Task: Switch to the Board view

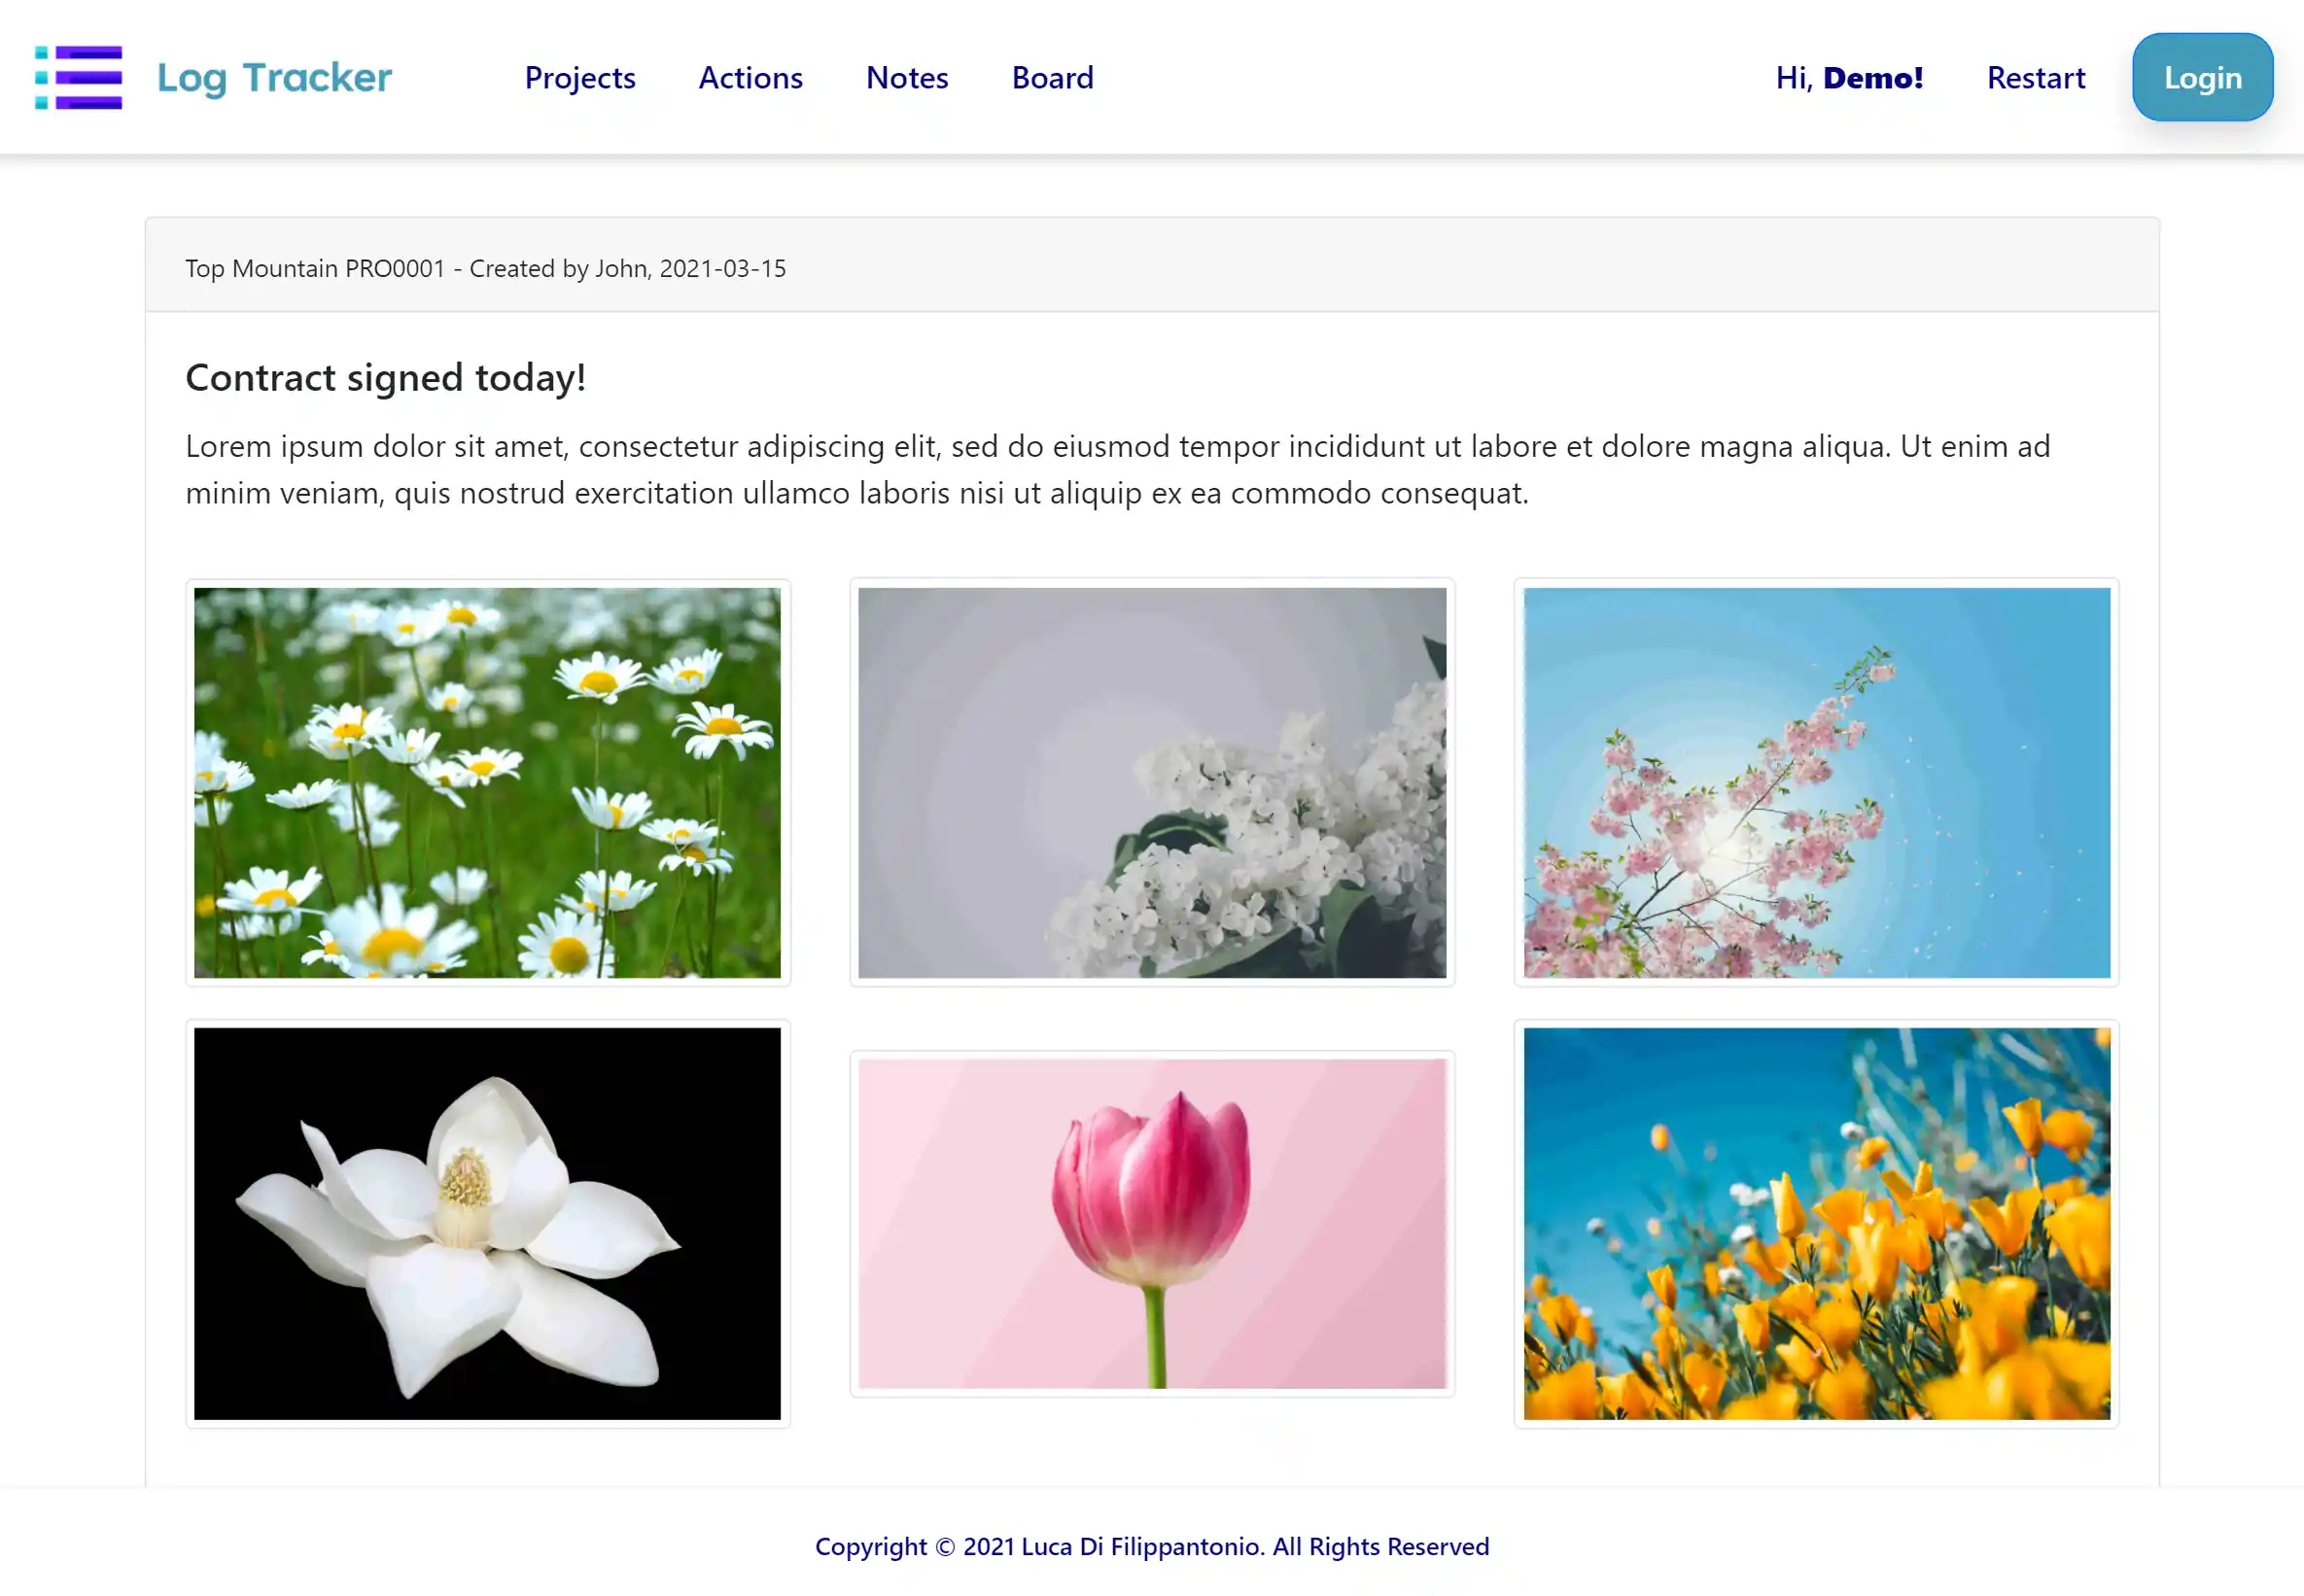Action: coord(1052,78)
